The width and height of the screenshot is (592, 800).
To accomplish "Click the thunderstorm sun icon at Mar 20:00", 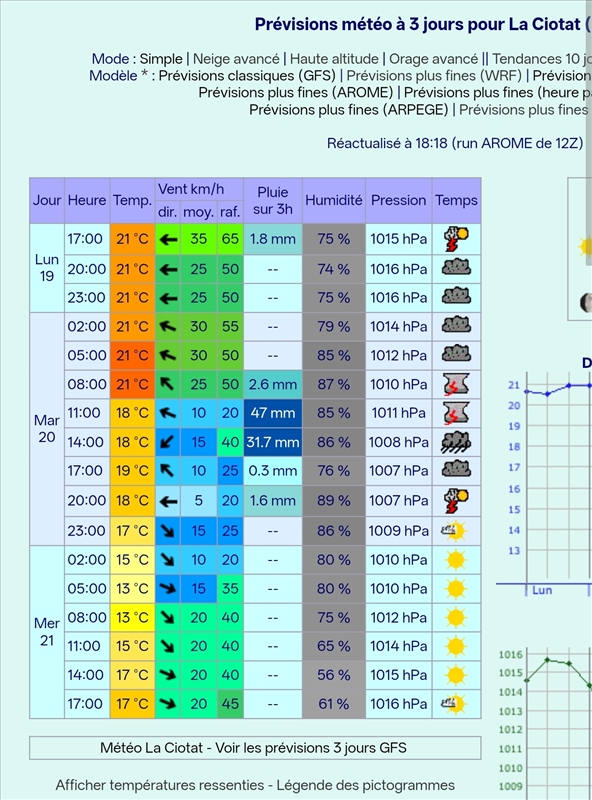I will [456, 500].
